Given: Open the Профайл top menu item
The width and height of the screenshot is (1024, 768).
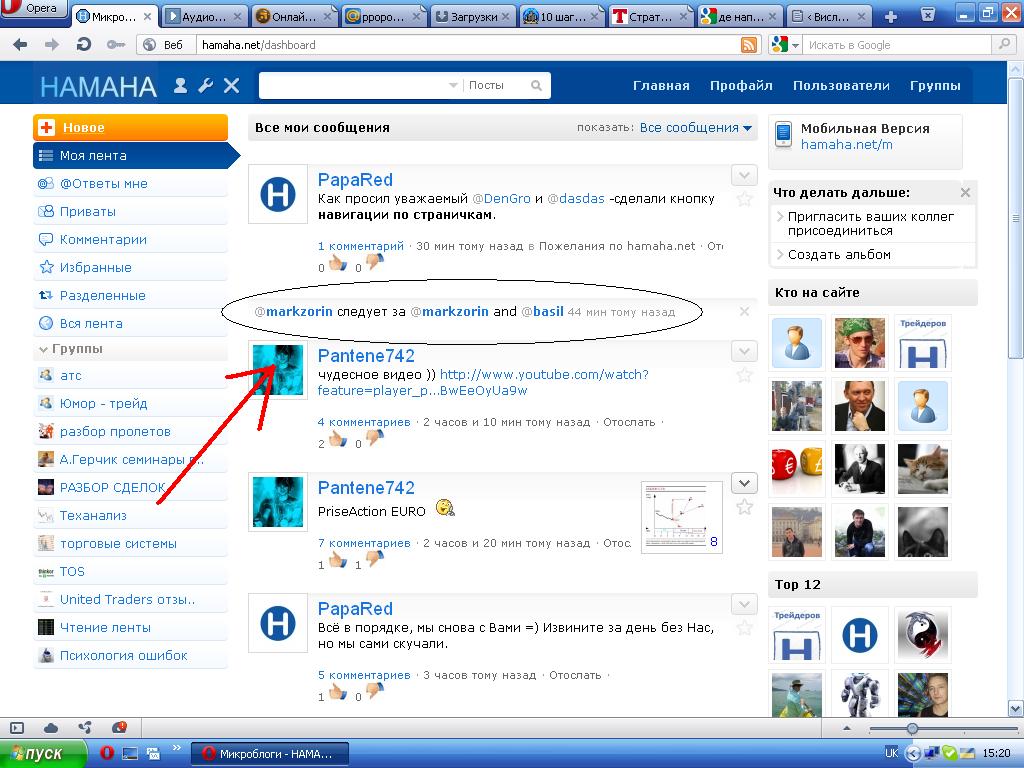Looking at the screenshot, I should tap(741, 86).
